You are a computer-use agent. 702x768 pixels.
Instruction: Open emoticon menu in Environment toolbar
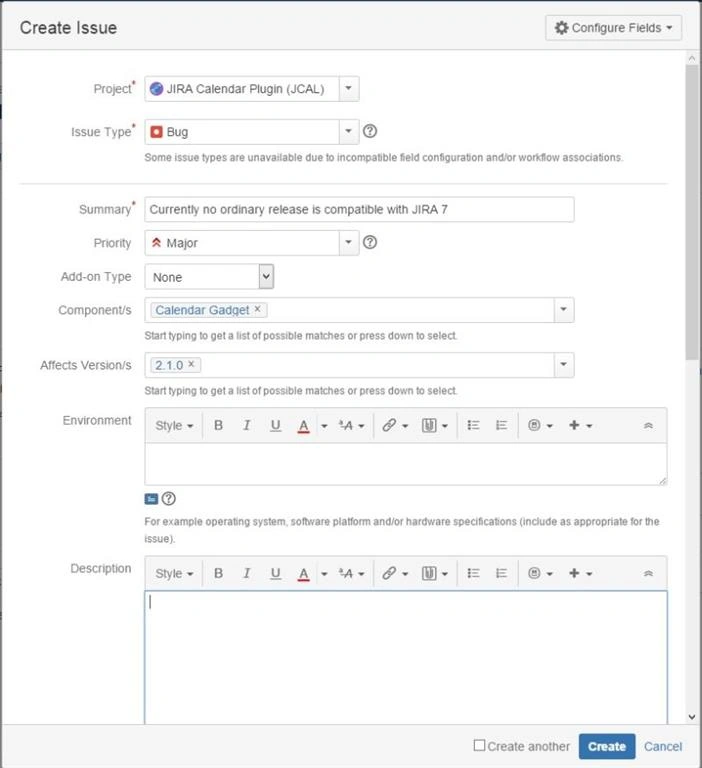click(540, 425)
